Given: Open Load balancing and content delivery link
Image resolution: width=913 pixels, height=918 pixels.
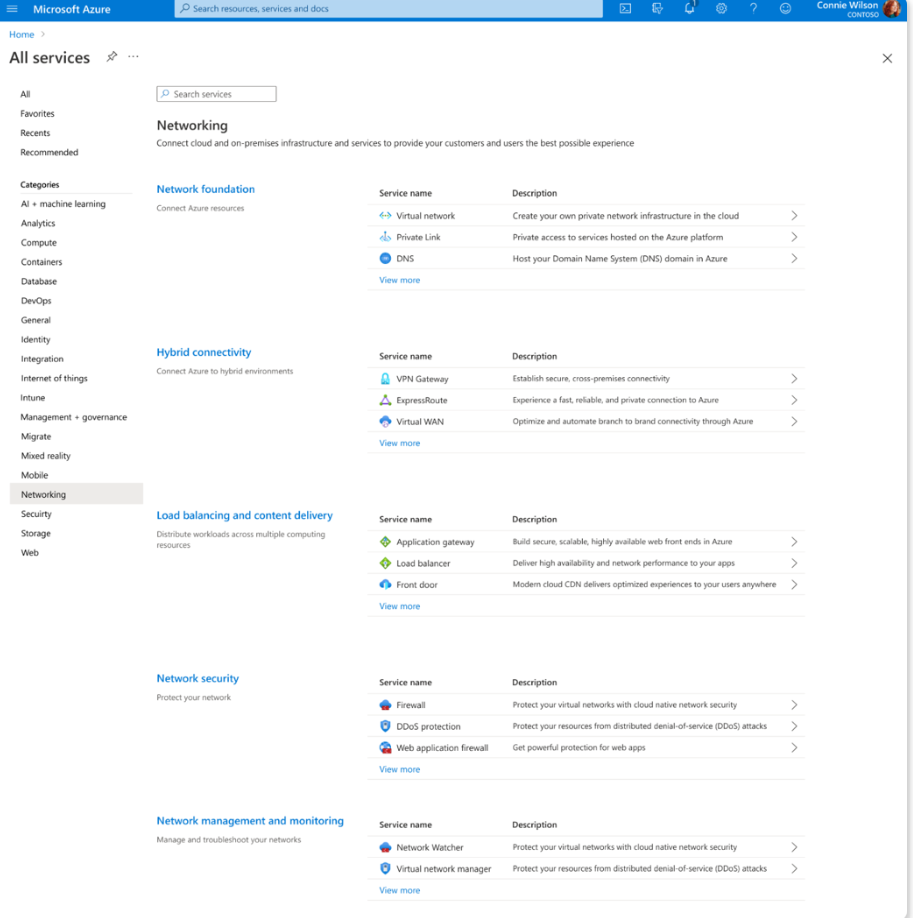Looking at the screenshot, I should click(x=244, y=515).
